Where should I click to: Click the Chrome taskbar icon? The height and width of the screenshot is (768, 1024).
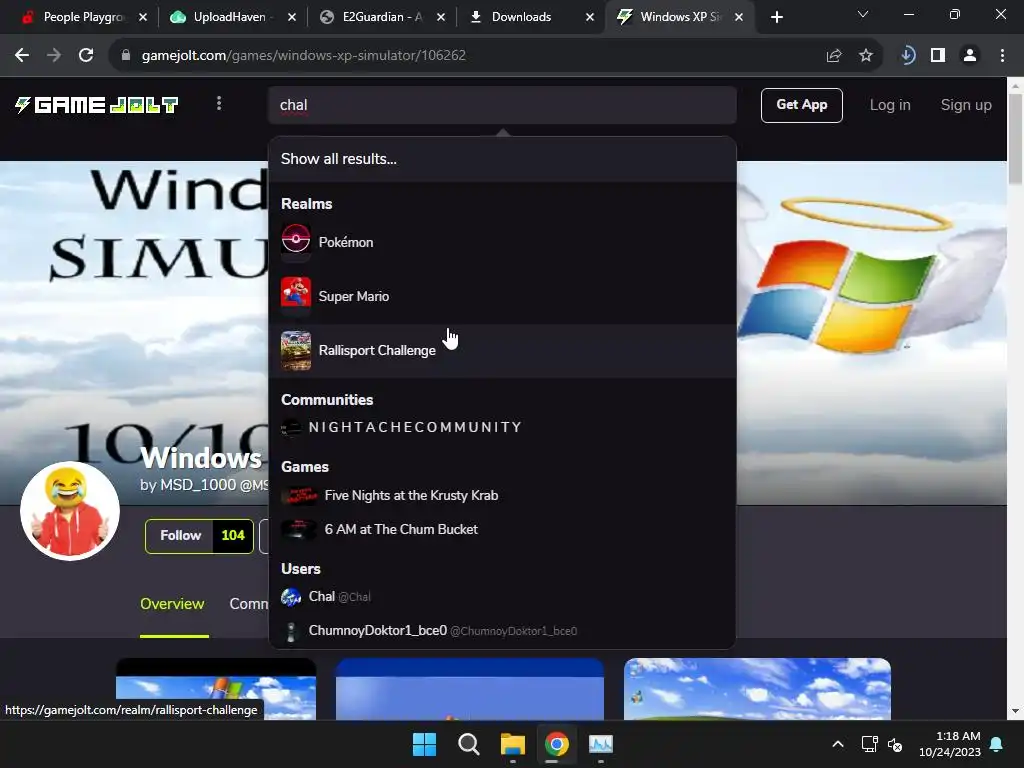coord(556,744)
